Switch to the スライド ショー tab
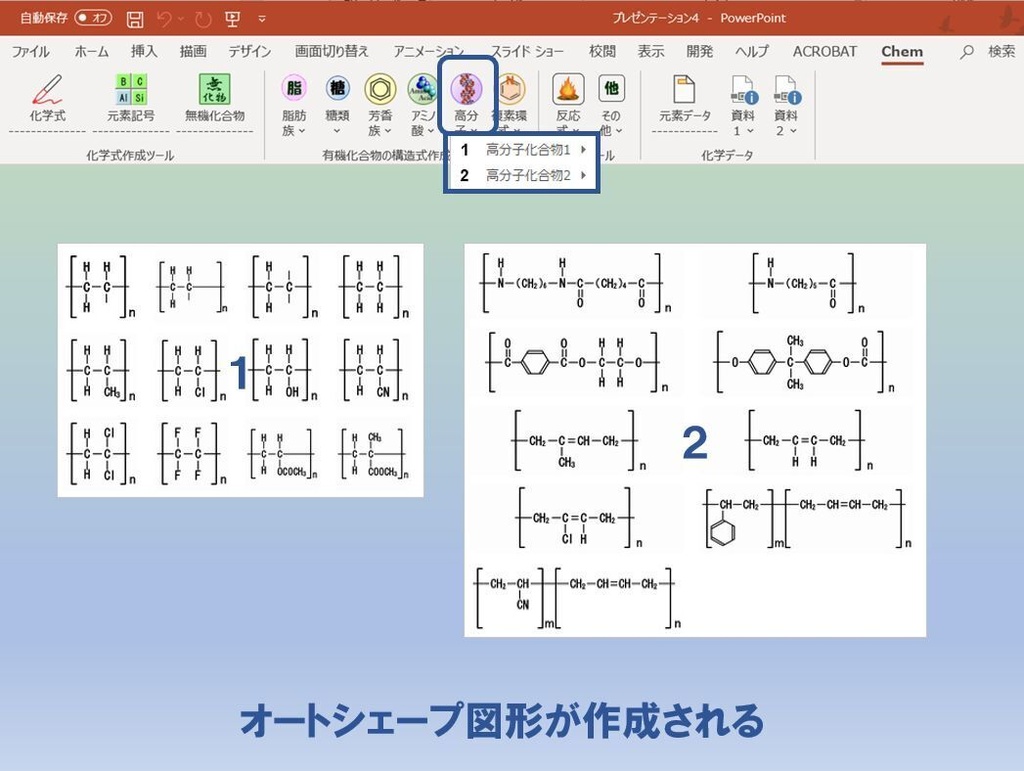The width and height of the screenshot is (1024, 771). pyautogui.click(x=527, y=51)
